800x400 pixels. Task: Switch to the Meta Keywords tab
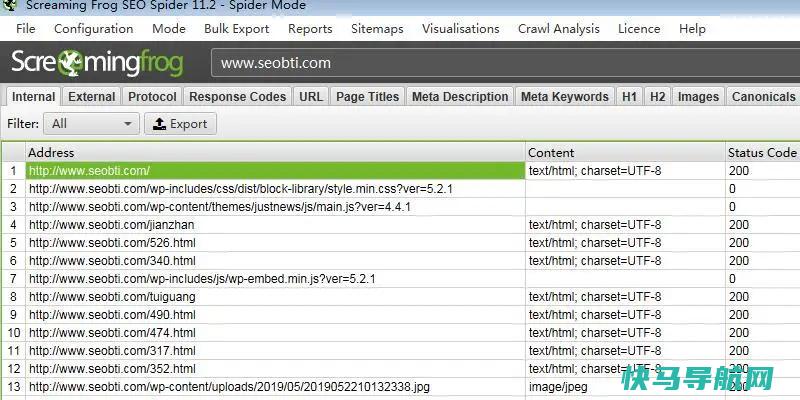565,96
